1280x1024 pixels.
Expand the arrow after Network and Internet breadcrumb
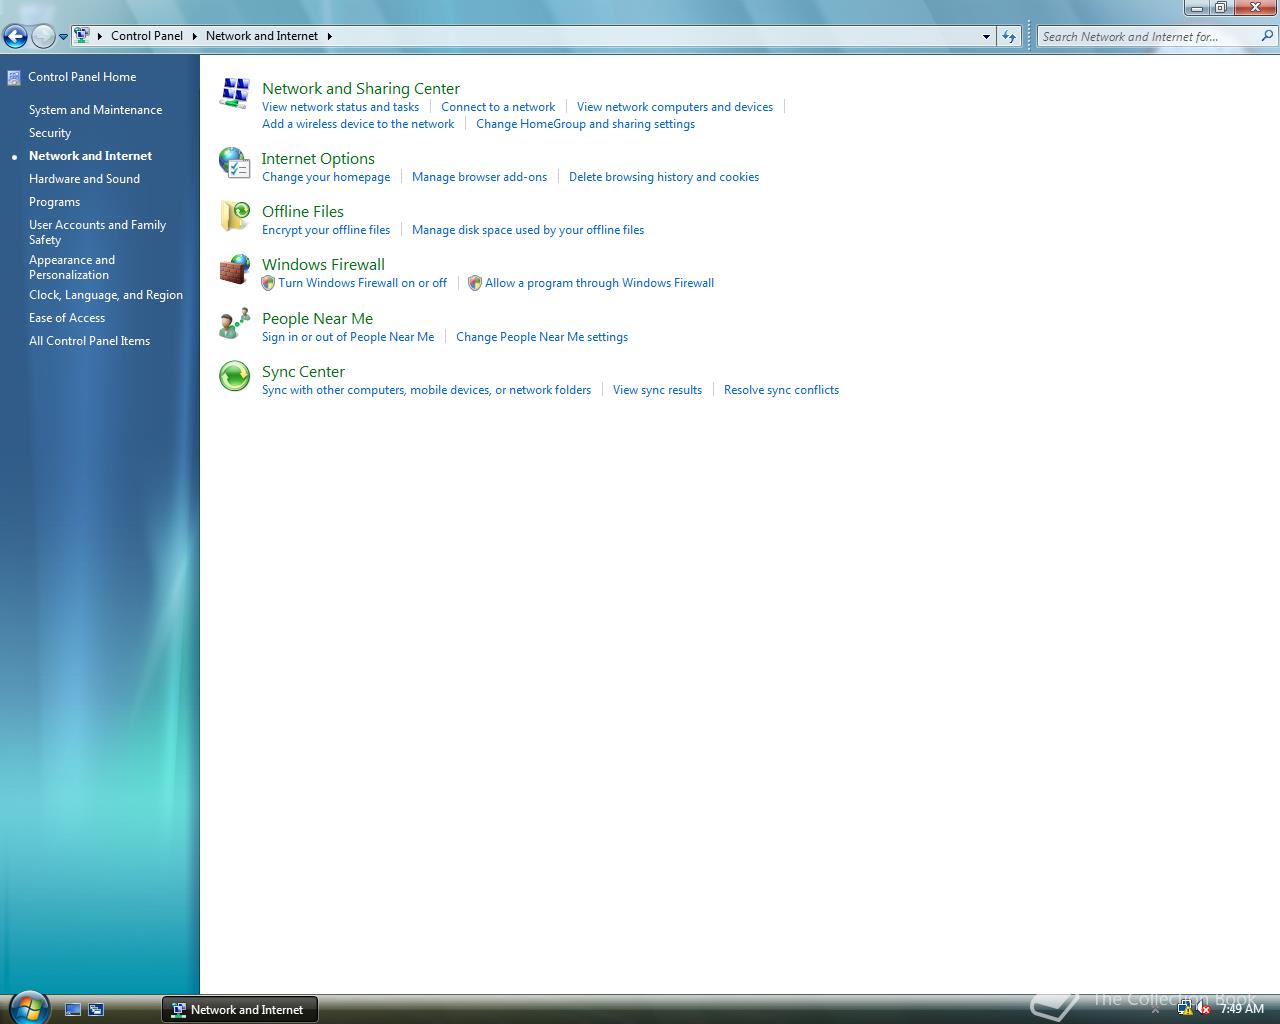click(329, 36)
